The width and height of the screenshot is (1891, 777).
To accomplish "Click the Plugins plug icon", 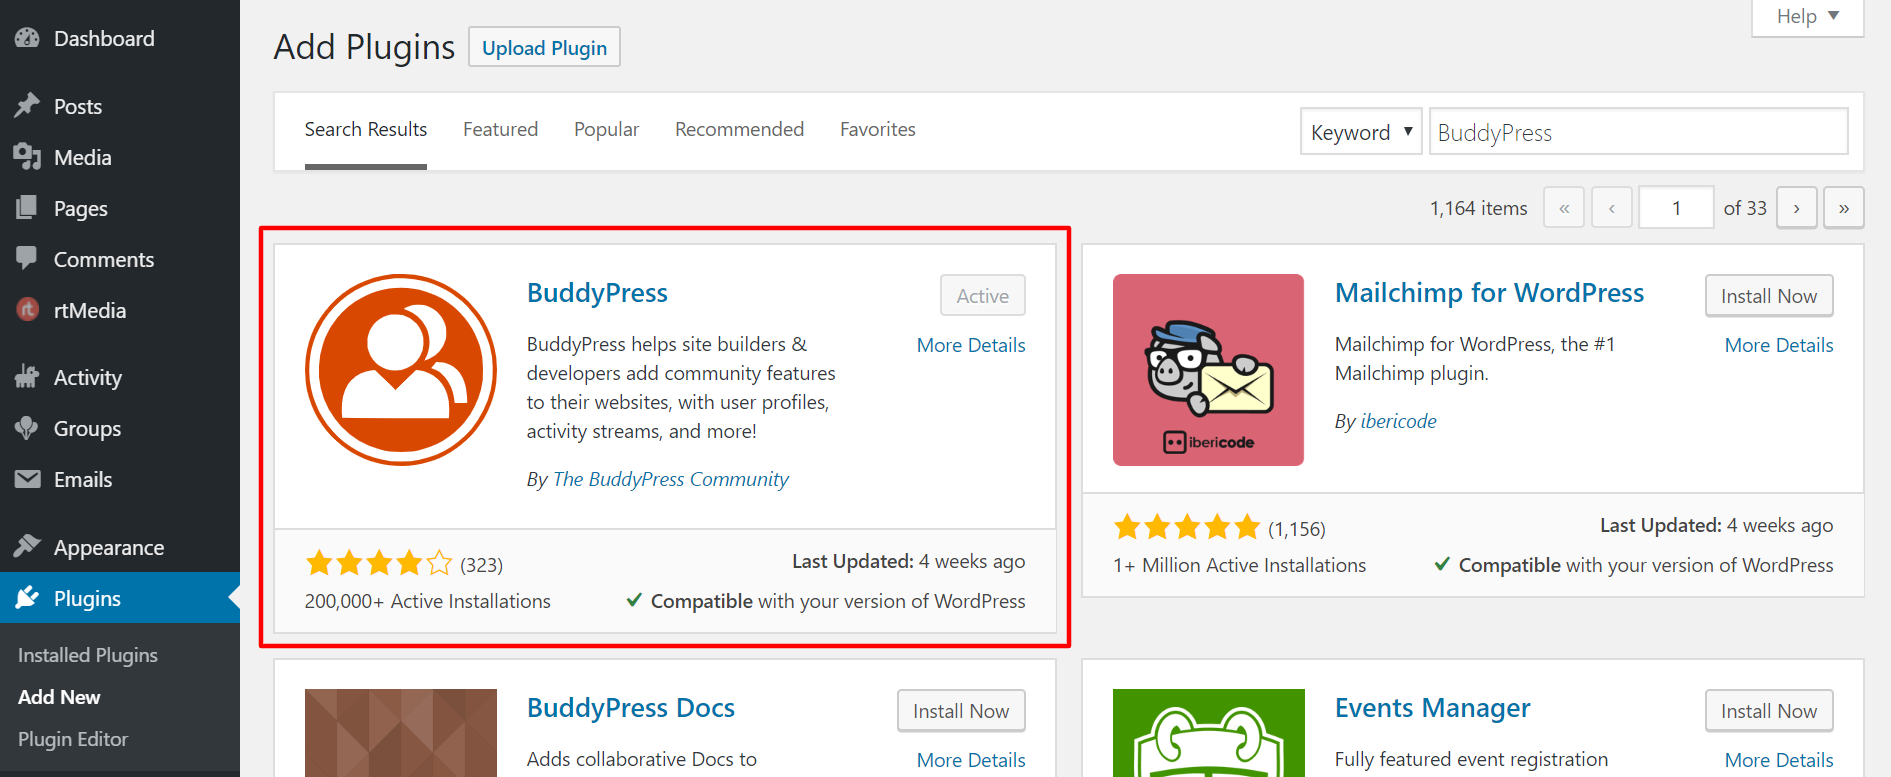I will 27,598.
